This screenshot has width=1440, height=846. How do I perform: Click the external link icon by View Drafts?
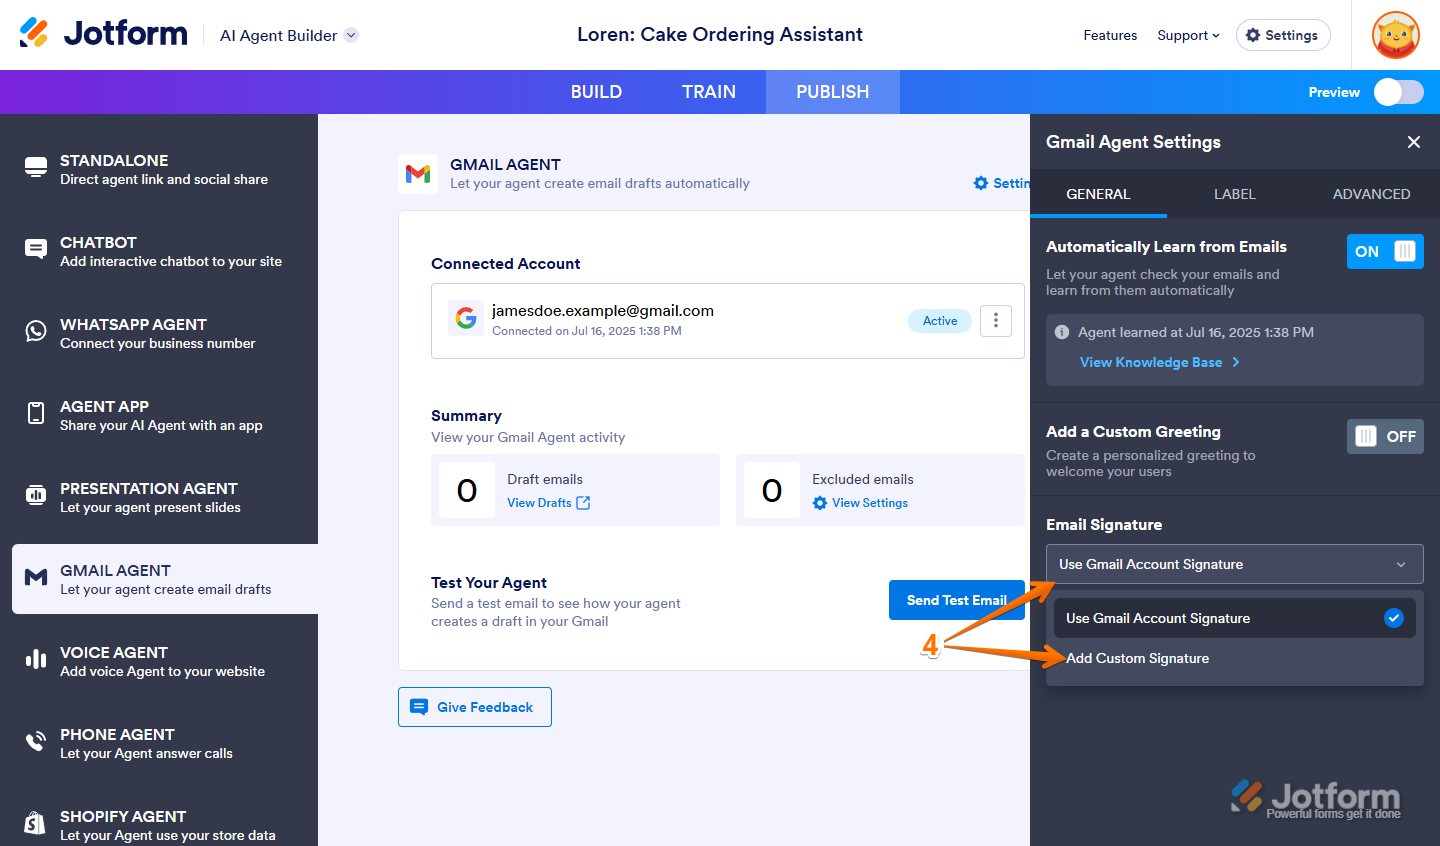pyautogui.click(x=583, y=503)
